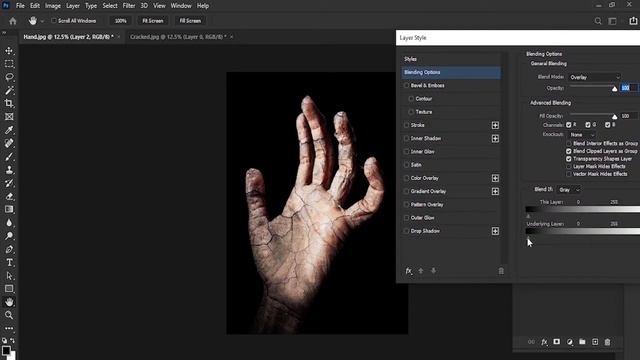Click the Fill Opacity value field

click(629, 116)
